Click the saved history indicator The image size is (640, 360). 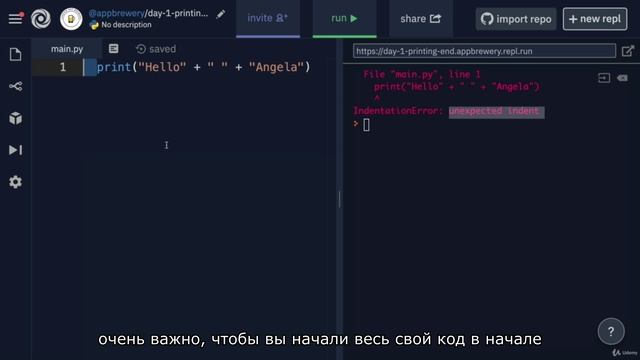coord(156,49)
